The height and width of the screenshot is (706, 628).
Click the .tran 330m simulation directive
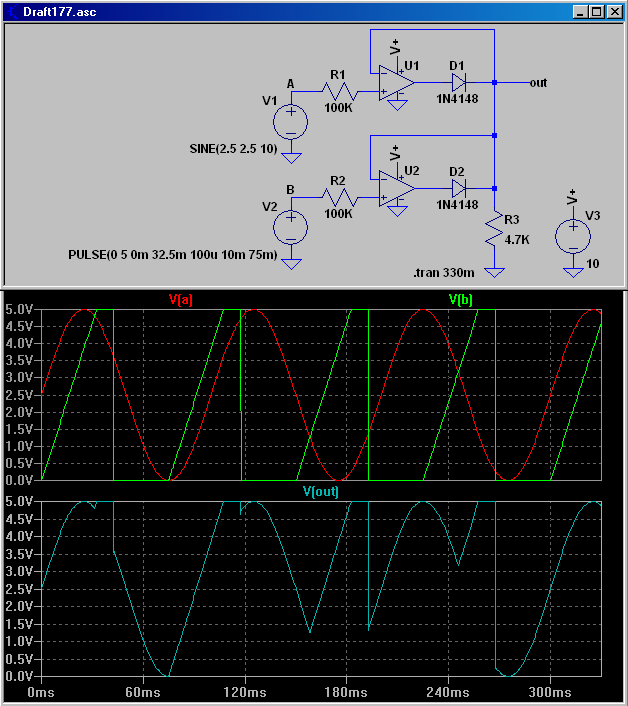click(443, 272)
